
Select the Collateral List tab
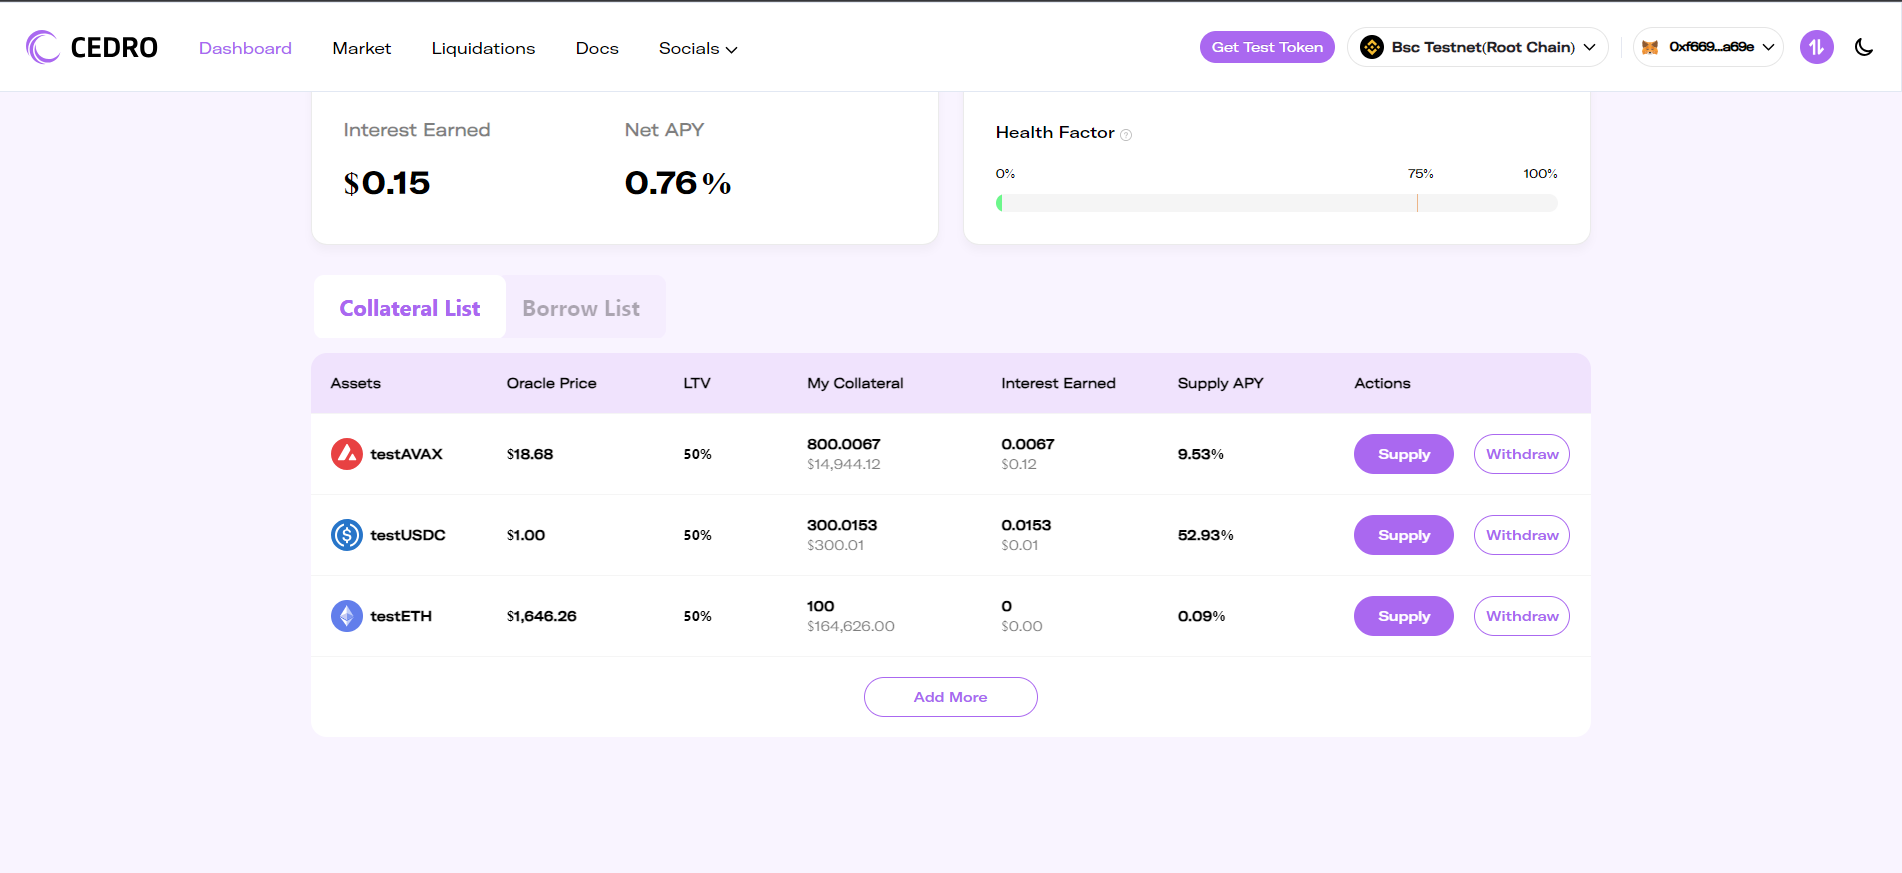pos(410,308)
